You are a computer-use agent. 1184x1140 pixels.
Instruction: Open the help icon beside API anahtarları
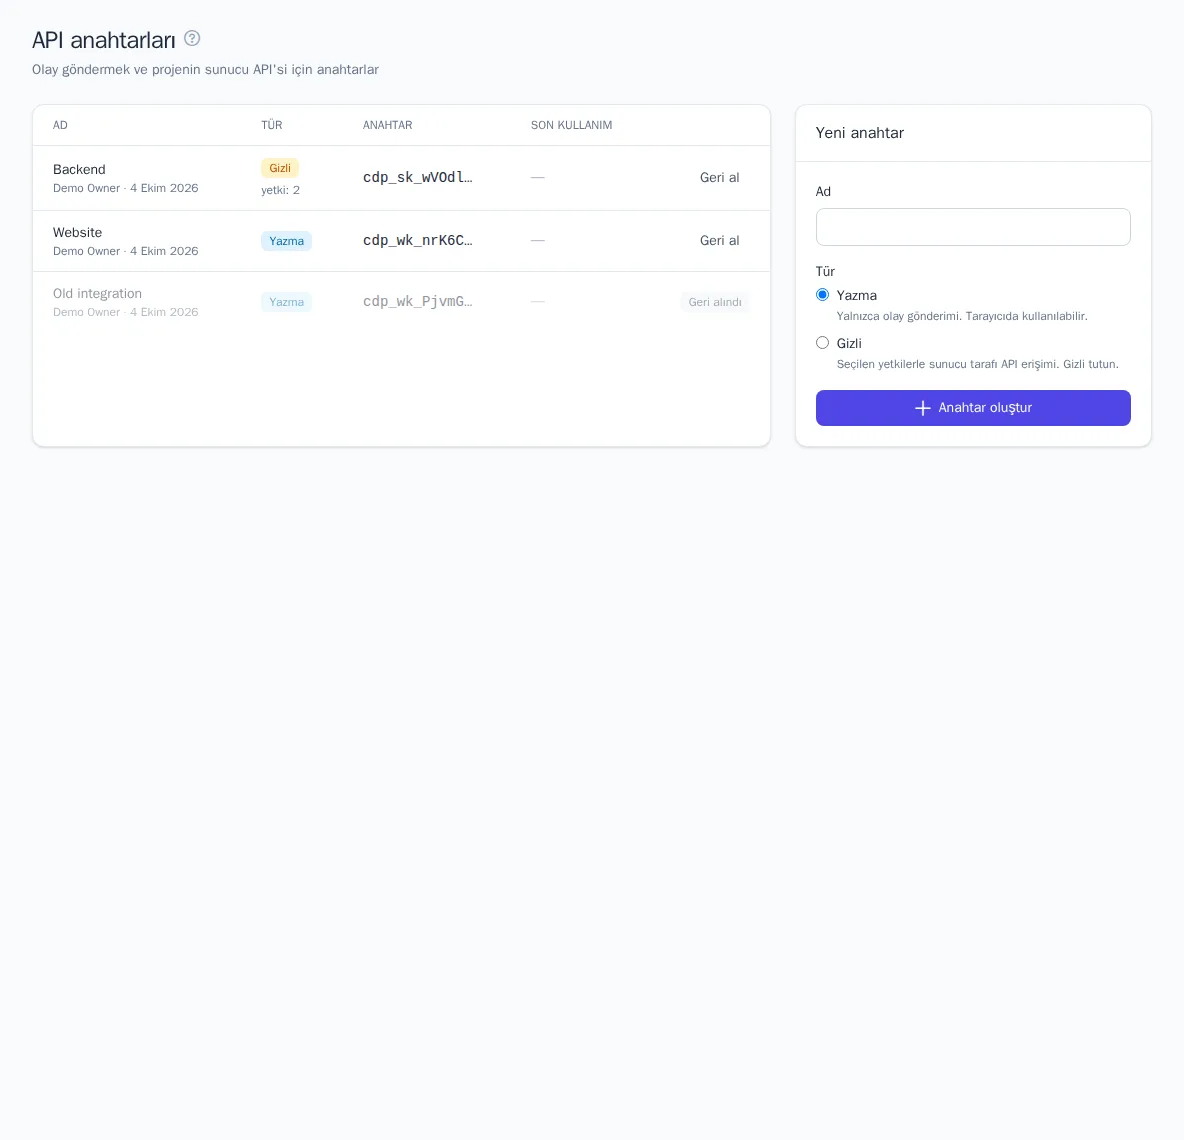click(x=193, y=38)
